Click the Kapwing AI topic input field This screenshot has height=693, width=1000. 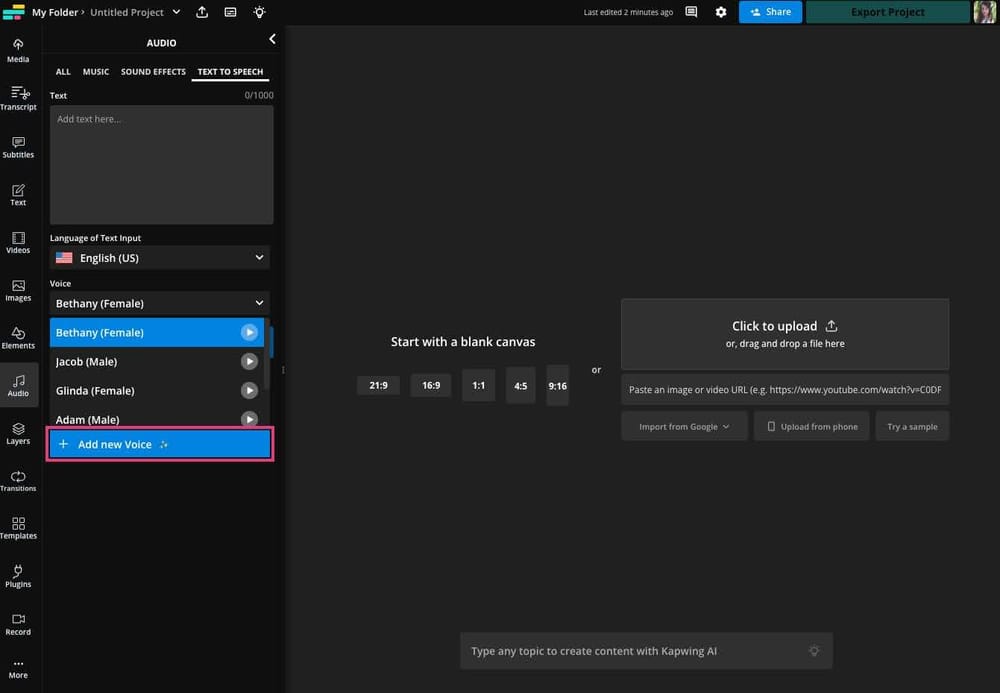[x=645, y=650]
